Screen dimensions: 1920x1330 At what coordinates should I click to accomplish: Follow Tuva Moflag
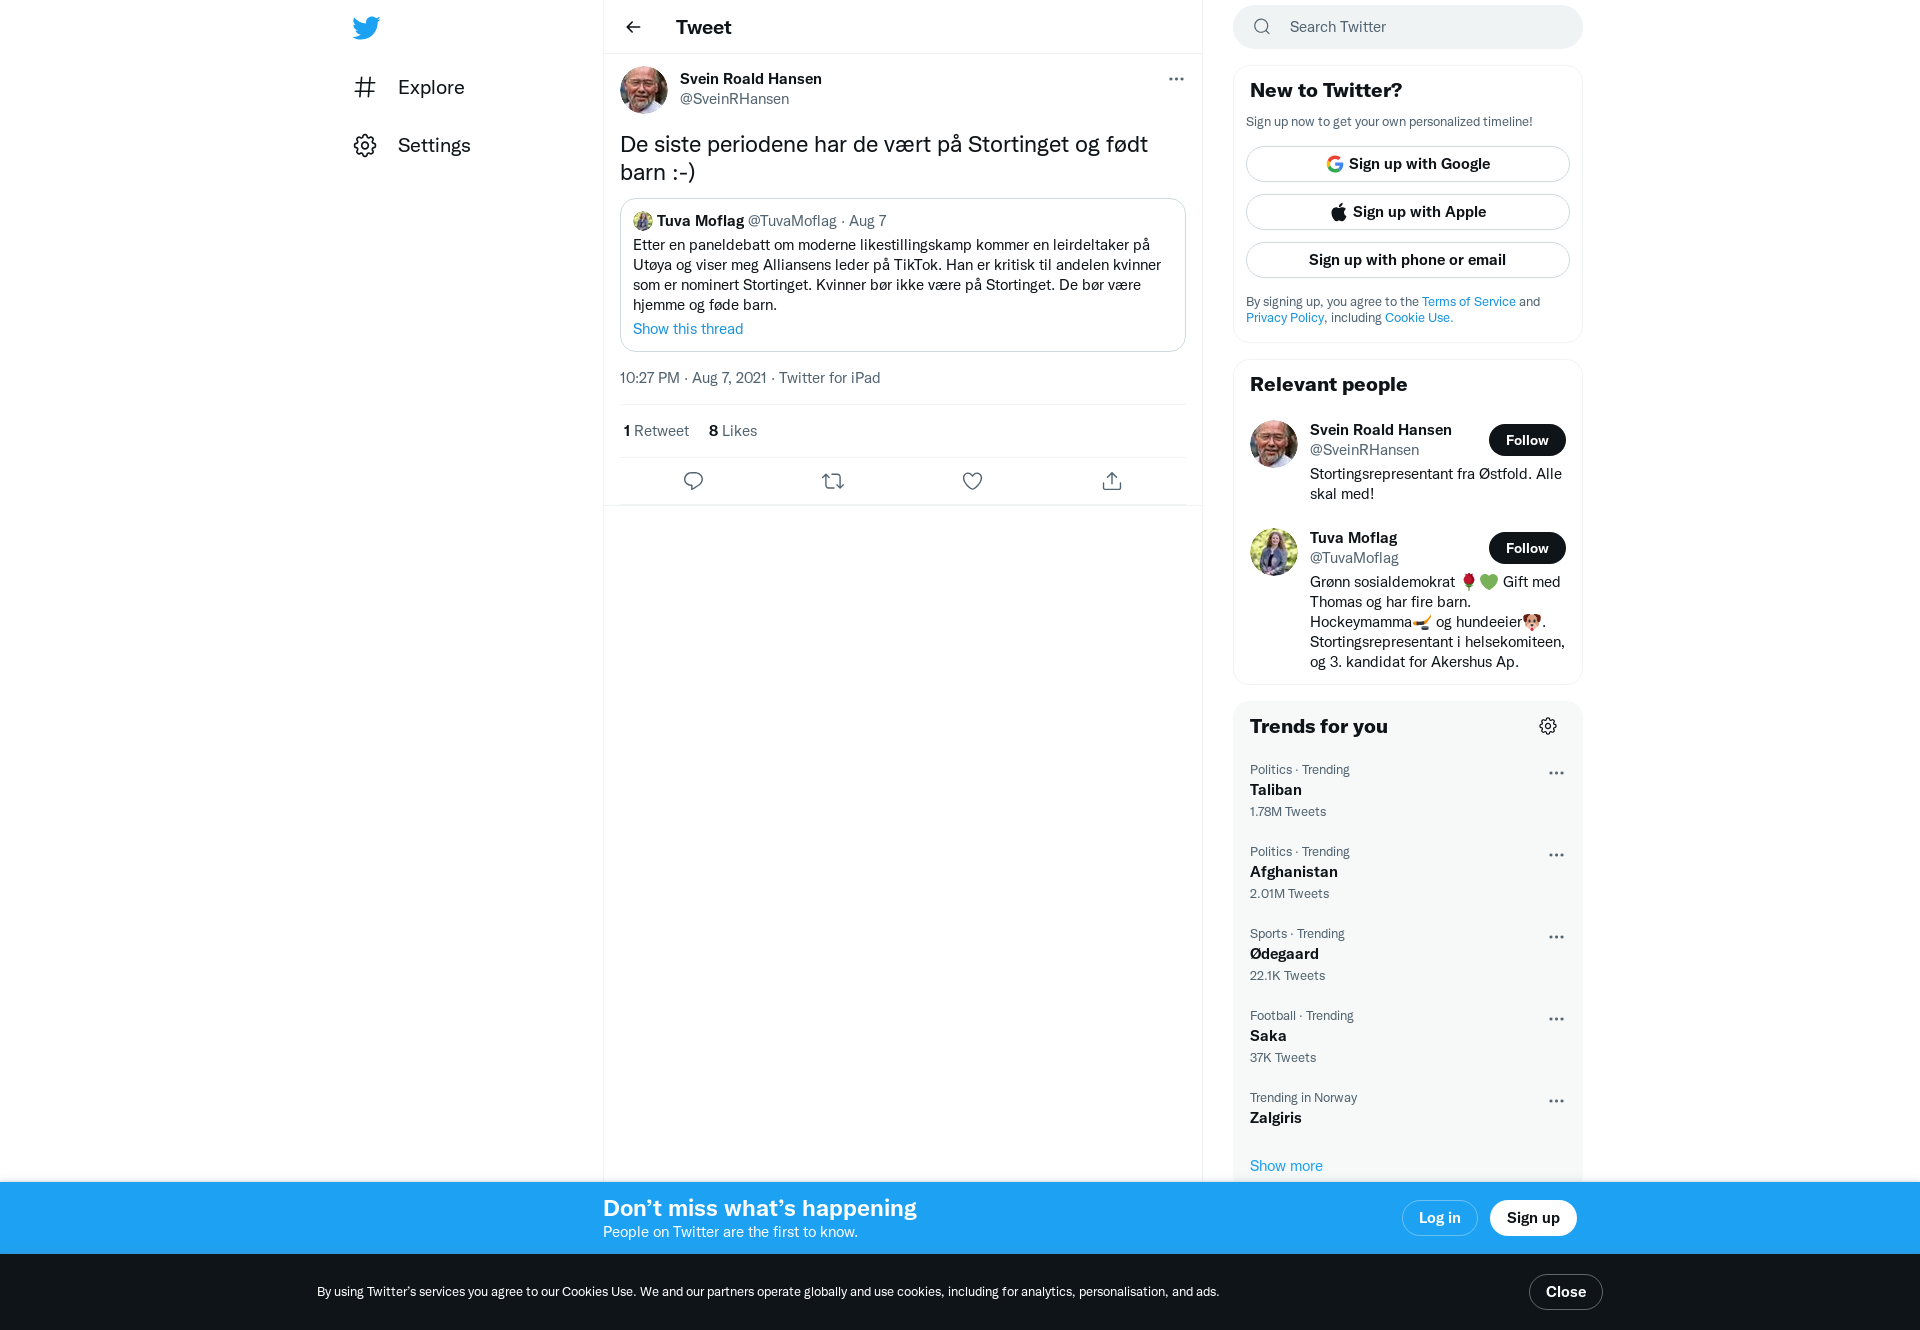coord(1527,548)
